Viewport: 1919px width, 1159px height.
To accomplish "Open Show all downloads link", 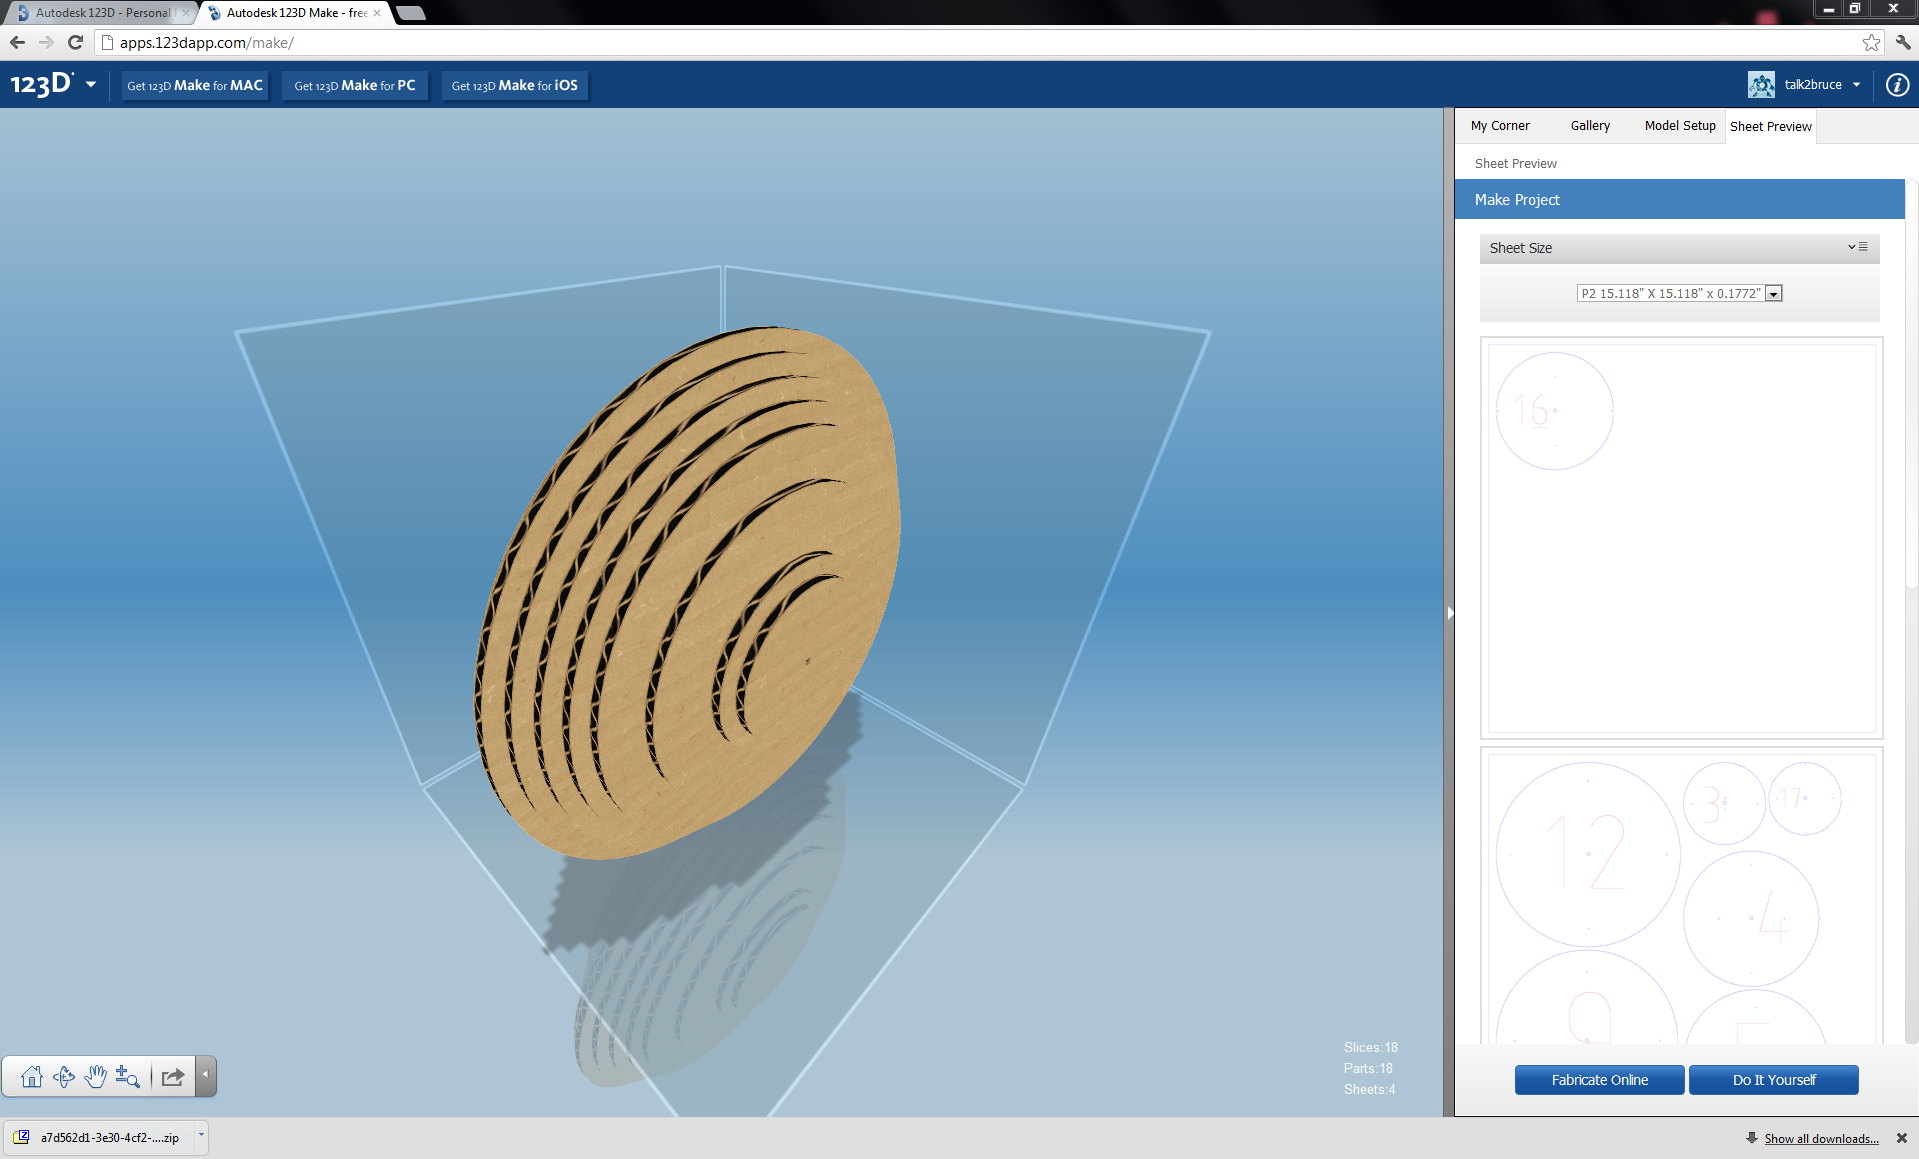I will 1820,1138.
